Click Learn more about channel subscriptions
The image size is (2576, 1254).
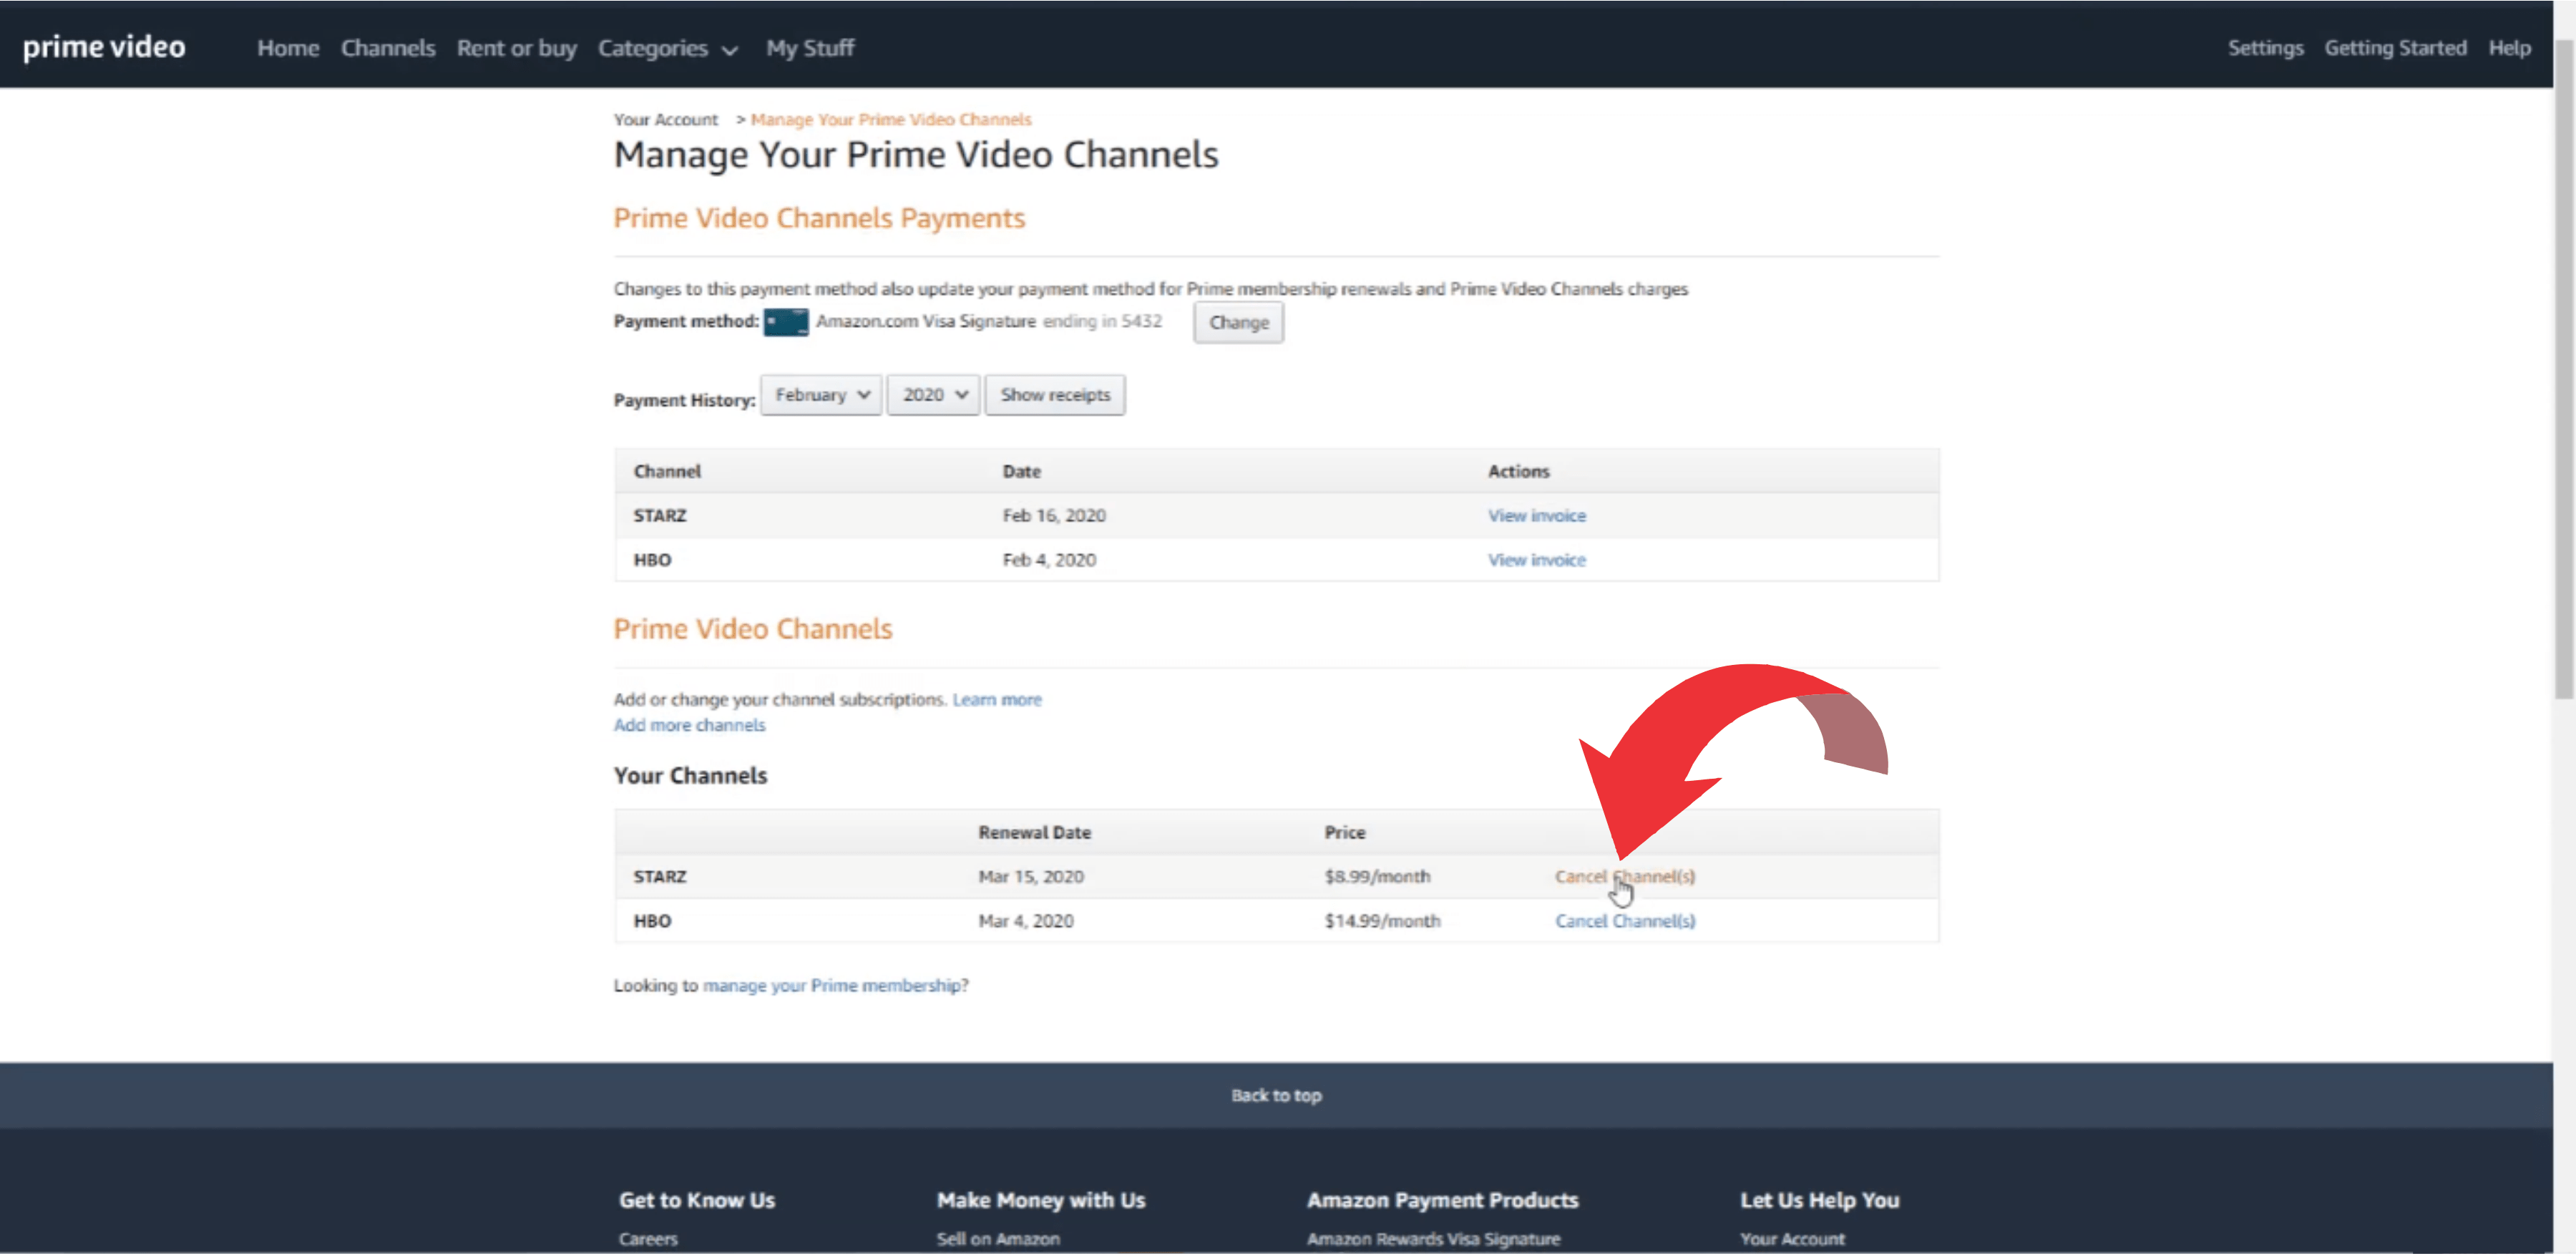pos(996,699)
